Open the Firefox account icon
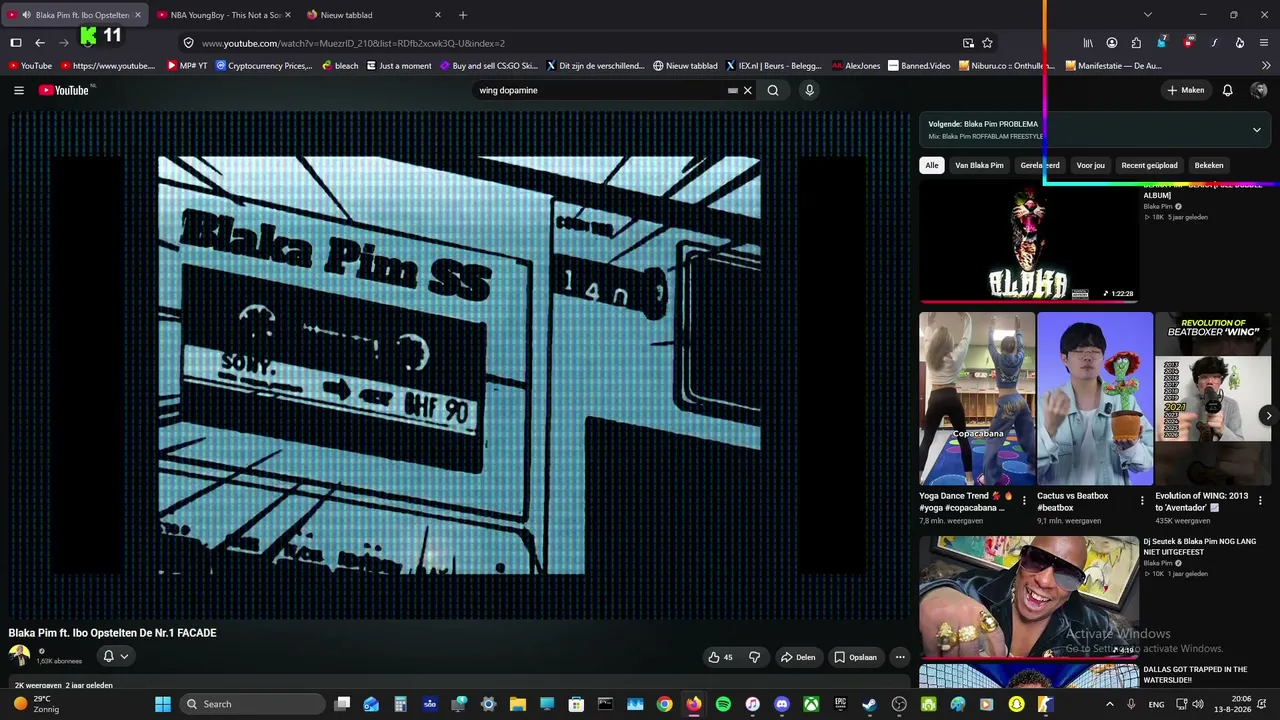The image size is (1280, 720). click(1112, 43)
